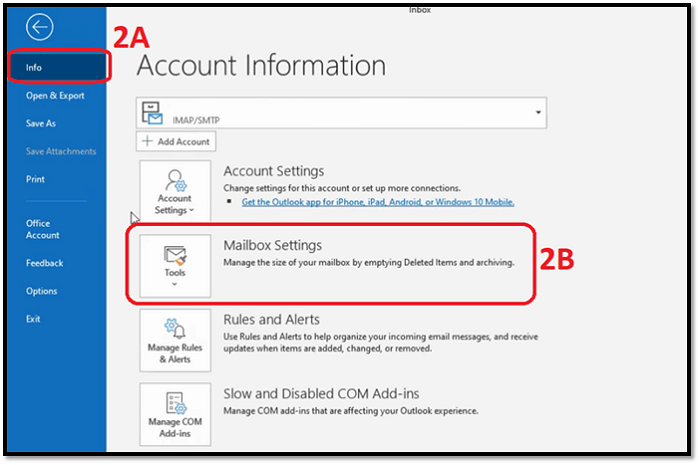Open Manage Rules & Alerts button
The image size is (700, 465).
175,340
